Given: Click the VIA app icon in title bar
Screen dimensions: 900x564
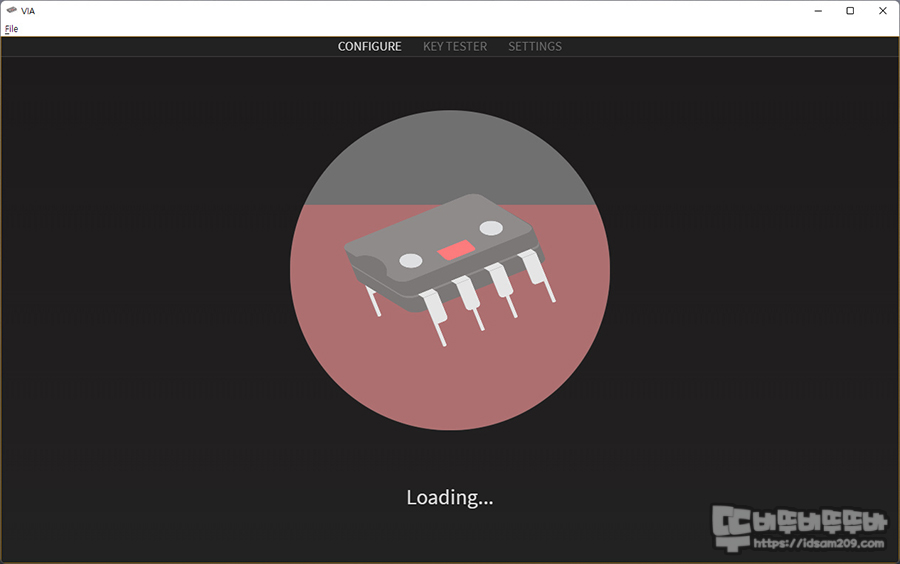Looking at the screenshot, I should [x=11, y=10].
